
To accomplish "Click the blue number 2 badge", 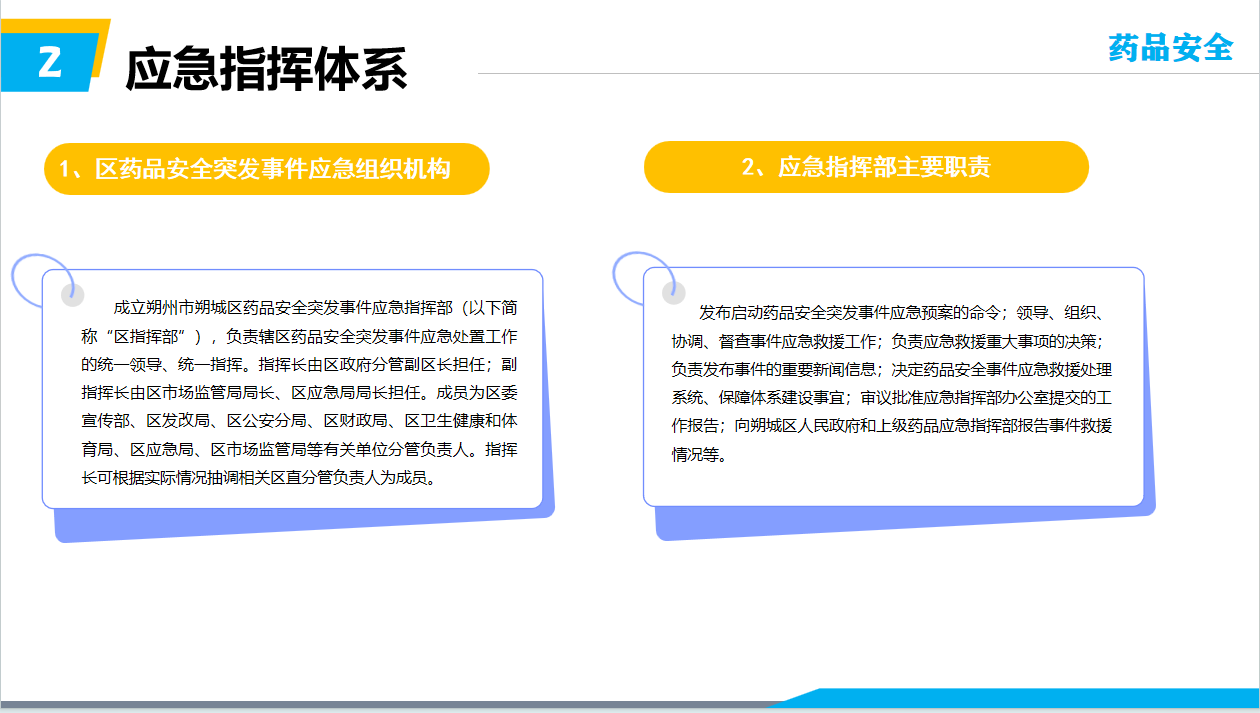I will pyautogui.click(x=48, y=63).
